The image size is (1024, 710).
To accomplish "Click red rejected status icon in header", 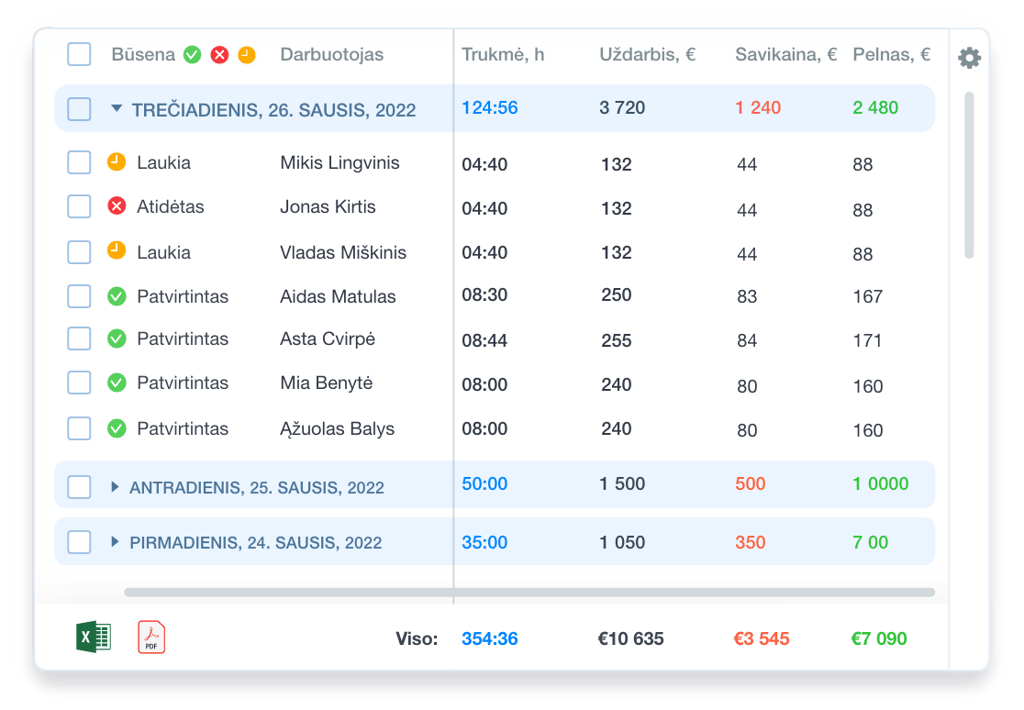I will (x=220, y=55).
